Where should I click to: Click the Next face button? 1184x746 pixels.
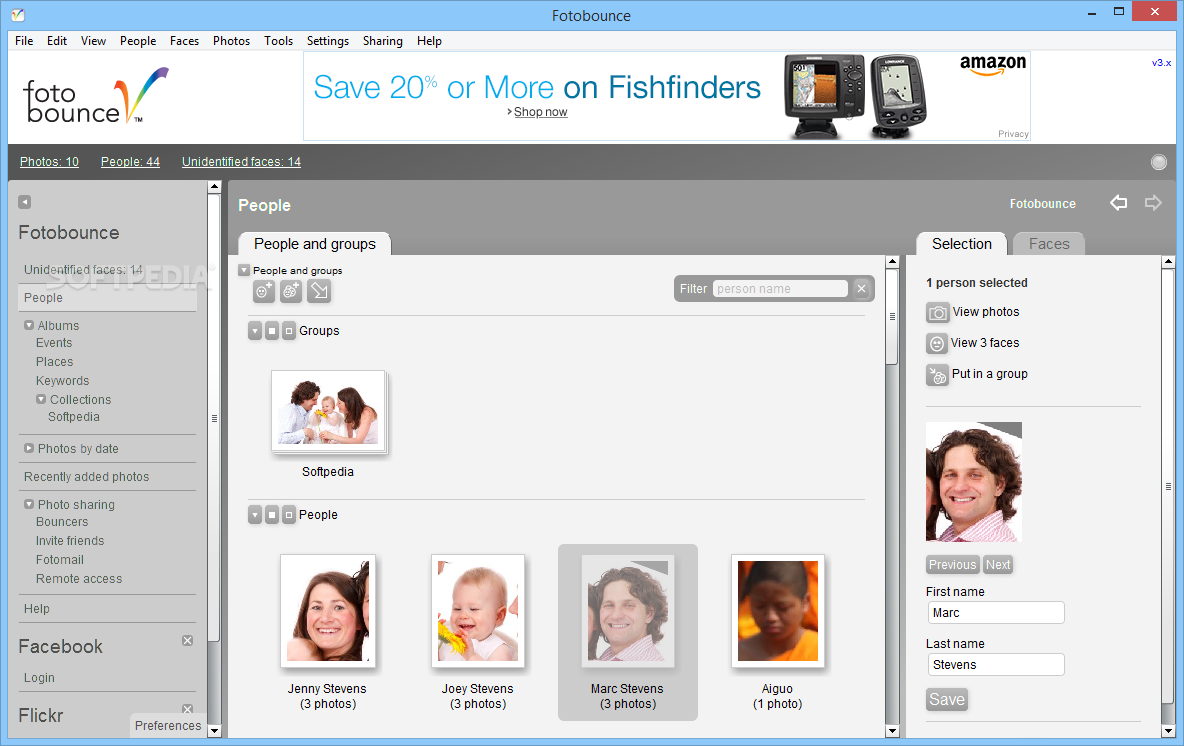997,565
